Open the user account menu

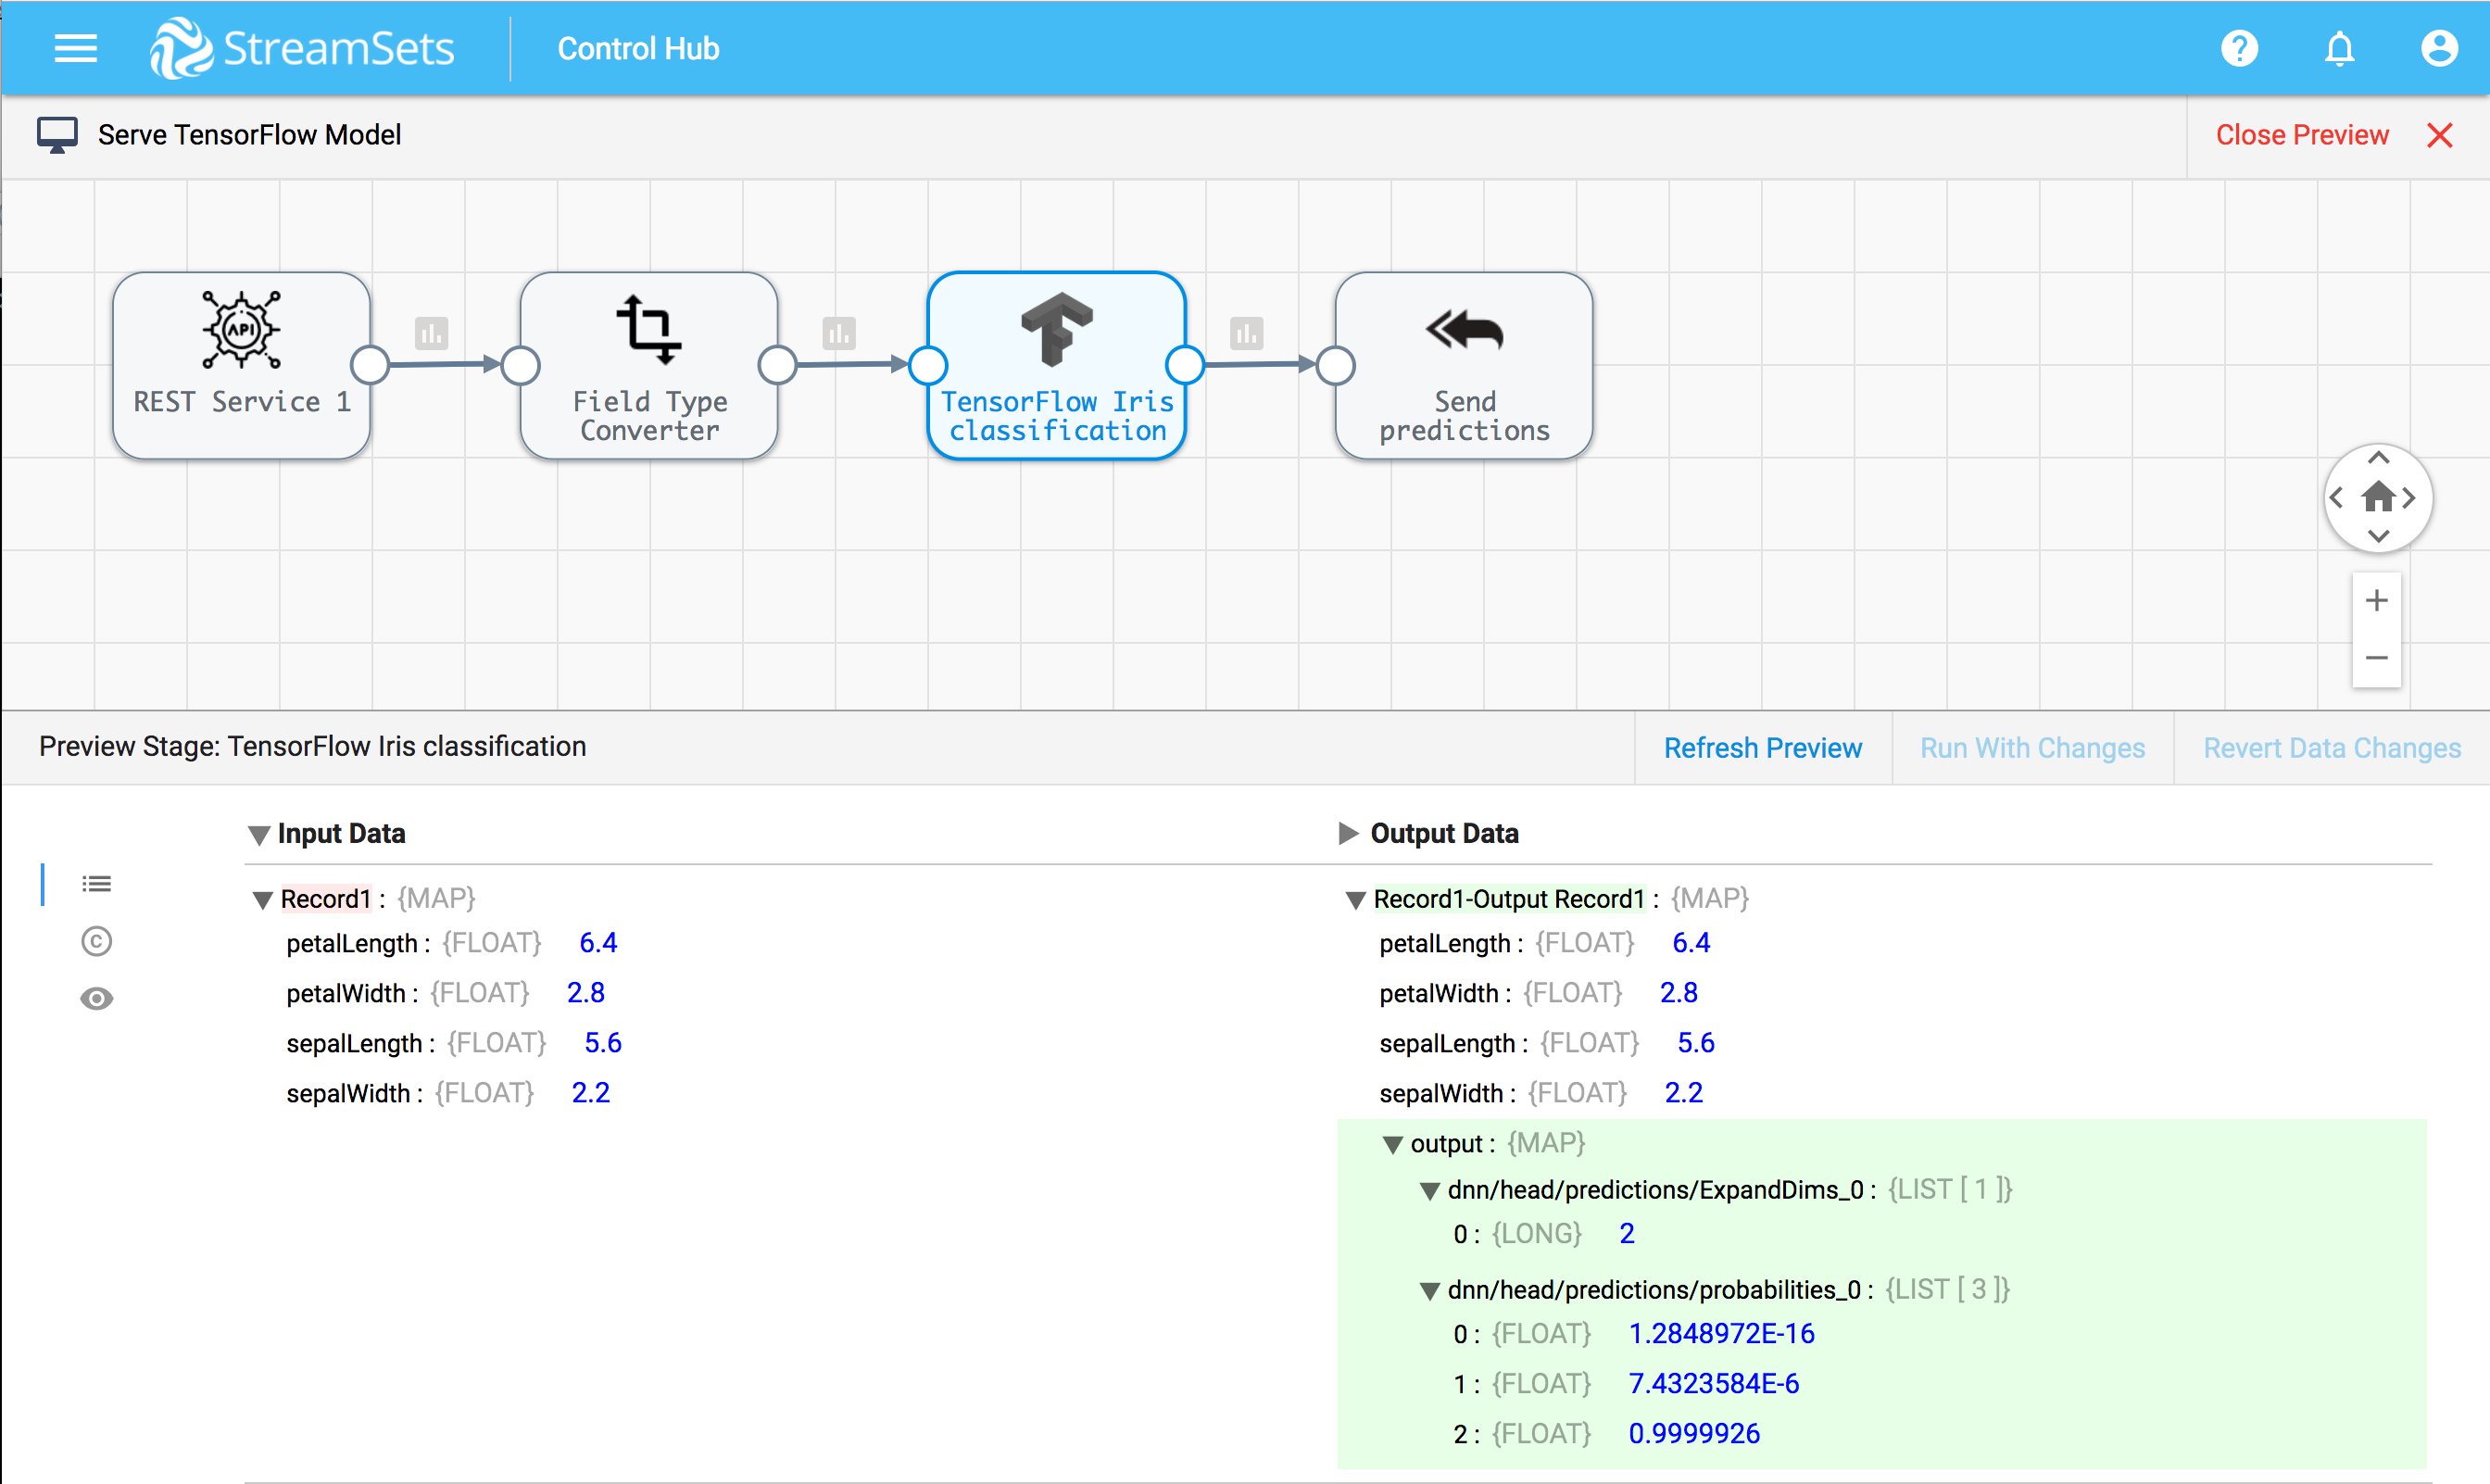coord(2439,48)
